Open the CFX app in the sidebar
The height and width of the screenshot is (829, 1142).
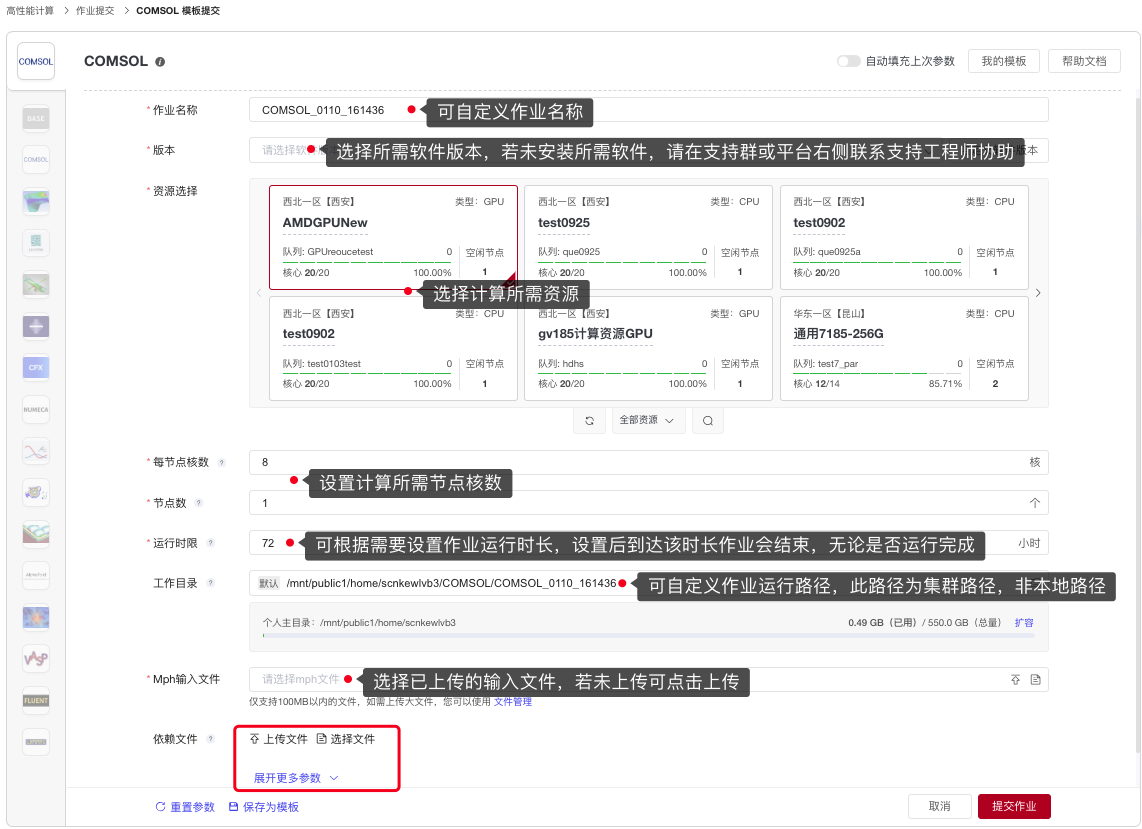tap(36, 368)
